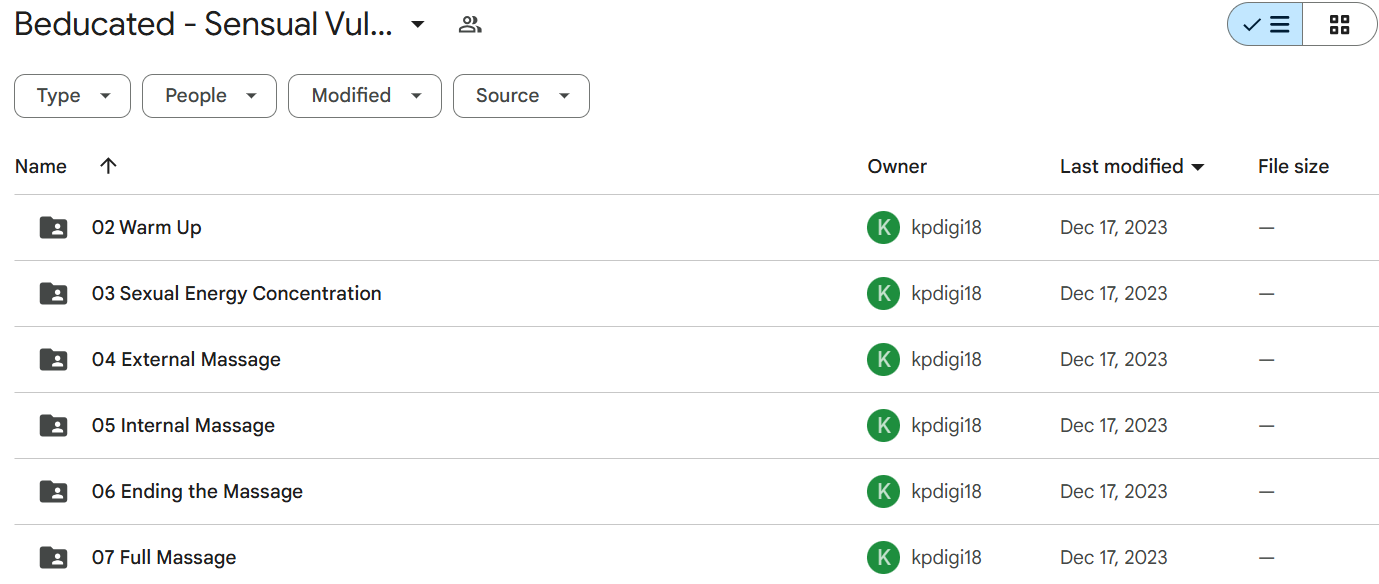Sort by Name column header

point(41,167)
